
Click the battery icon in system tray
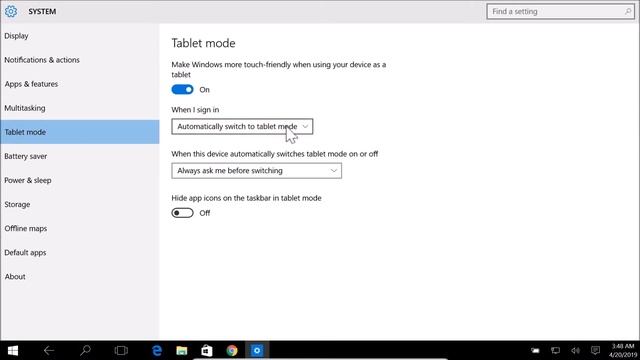535,351
